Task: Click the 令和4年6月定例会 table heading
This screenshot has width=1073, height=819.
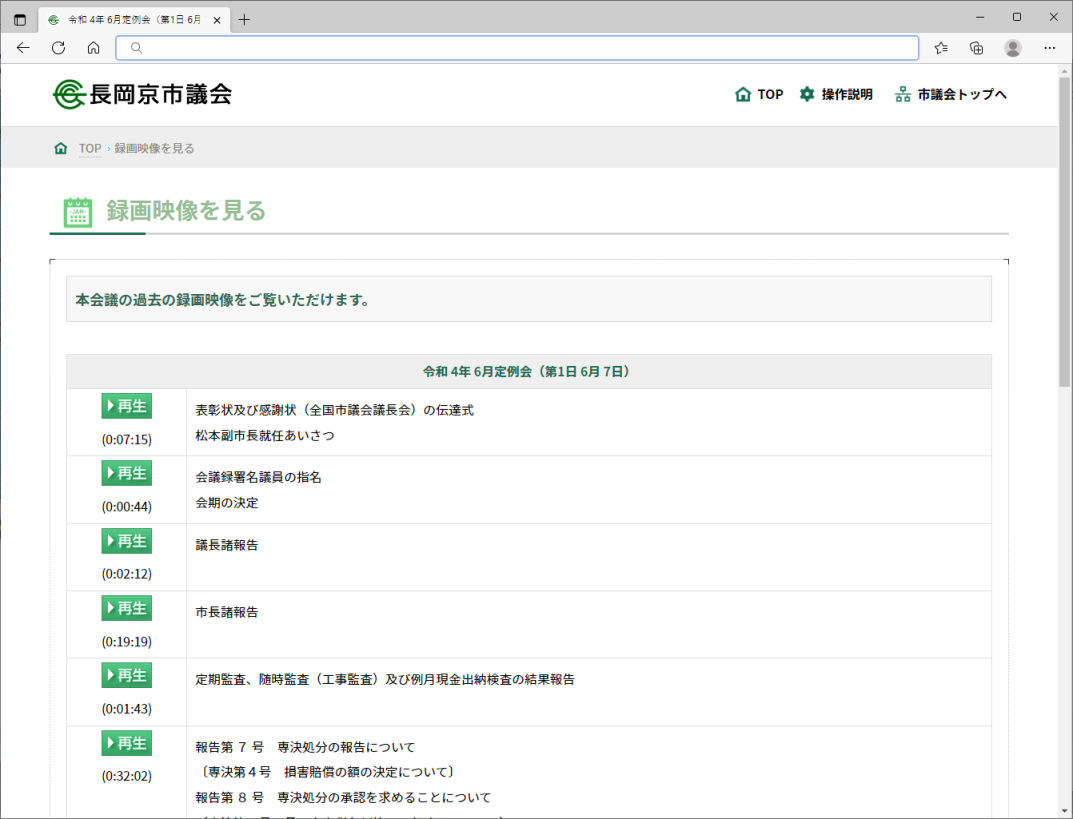Action: (x=528, y=372)
